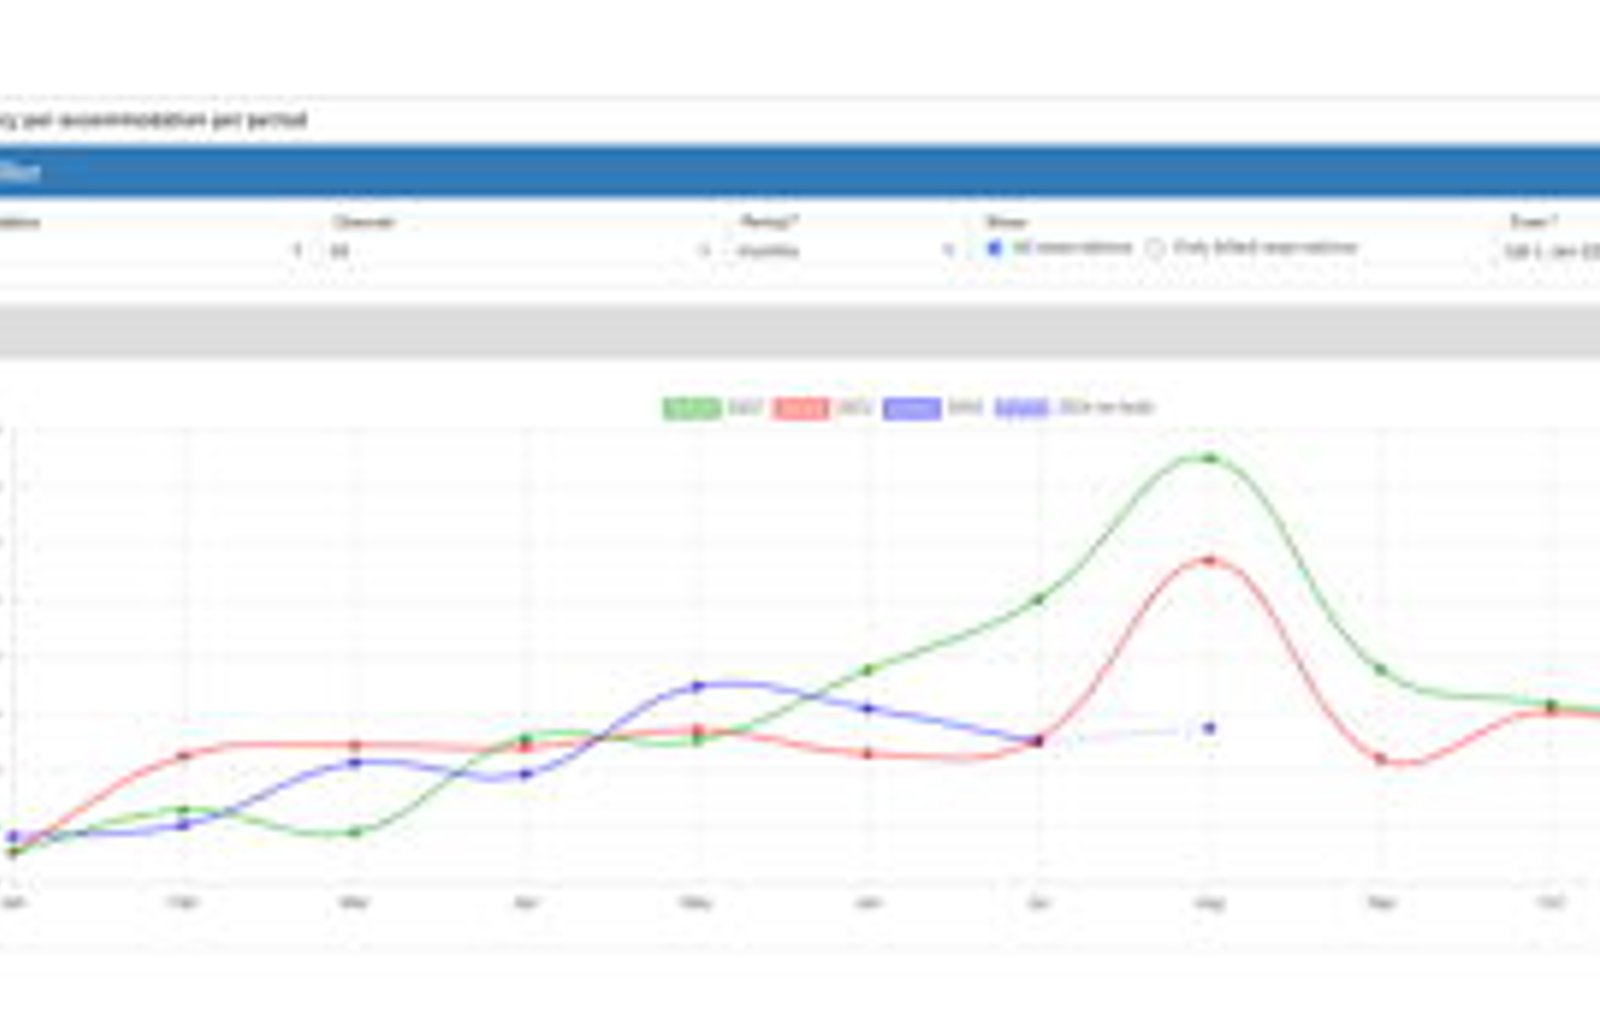Click the red line's September data point
Screen dimensions: 1600x1032
pyautogui.click(x=1381, y=759)
